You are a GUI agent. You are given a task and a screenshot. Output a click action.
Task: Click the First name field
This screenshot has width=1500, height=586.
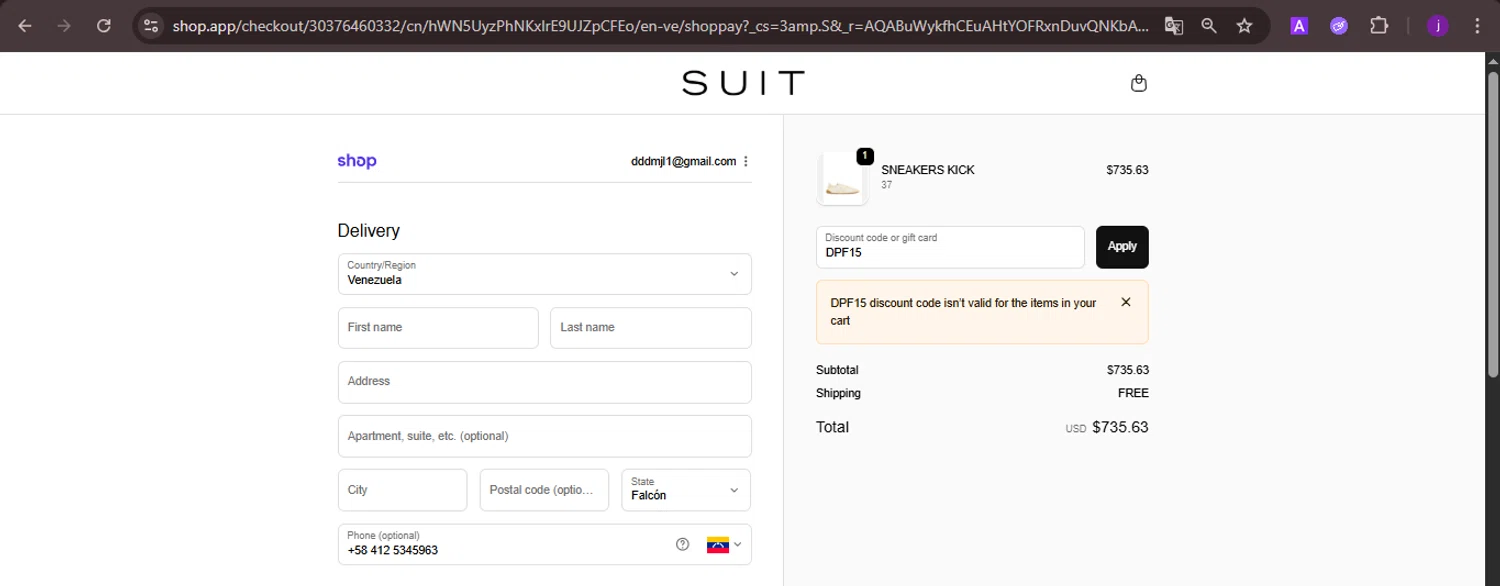(438, 328)
